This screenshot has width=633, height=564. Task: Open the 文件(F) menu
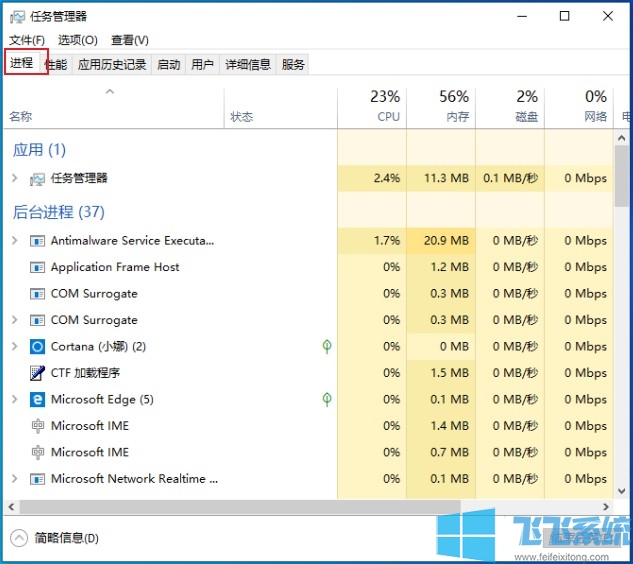(27, 40)
